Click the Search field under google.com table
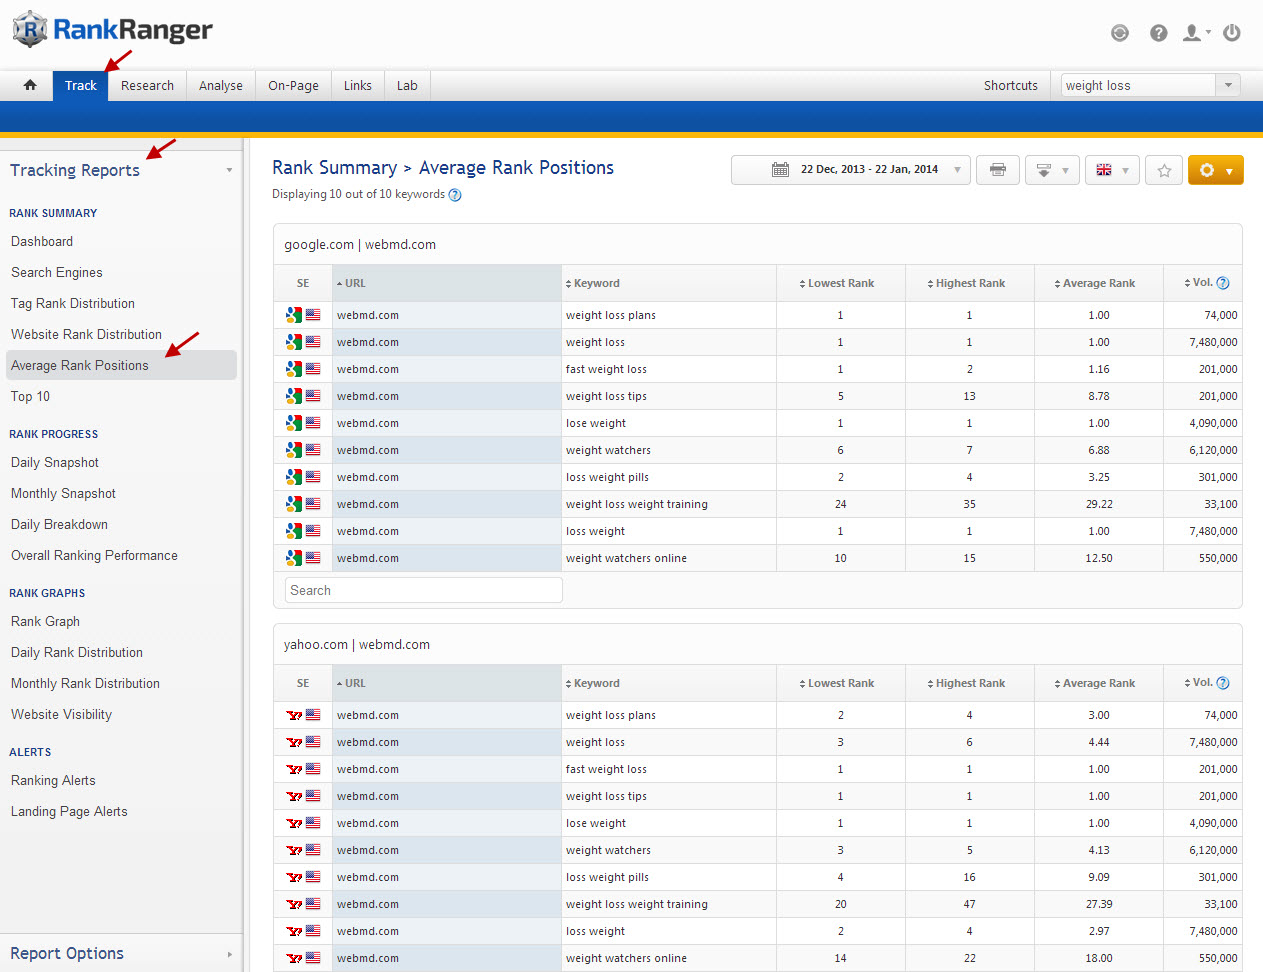1263x972 pixels. coord(423,590)
